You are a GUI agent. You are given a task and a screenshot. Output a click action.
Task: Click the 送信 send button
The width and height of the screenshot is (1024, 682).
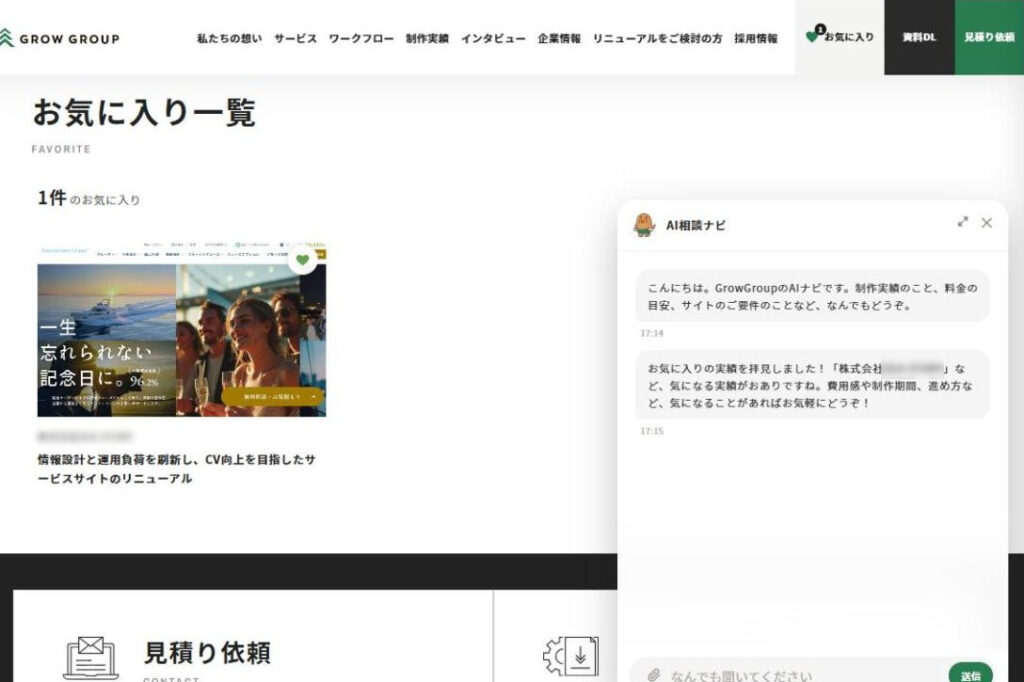point(970,674)
